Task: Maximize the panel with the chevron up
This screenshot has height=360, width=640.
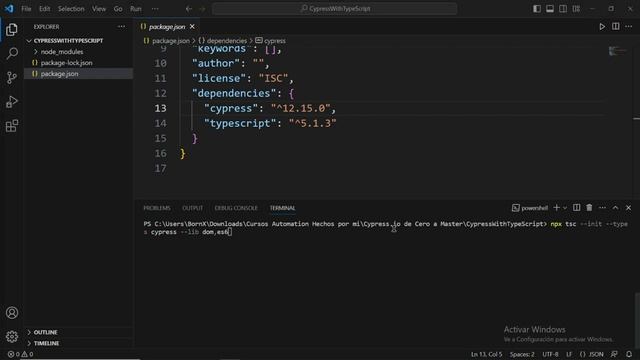Action: (x=615, y=208)
